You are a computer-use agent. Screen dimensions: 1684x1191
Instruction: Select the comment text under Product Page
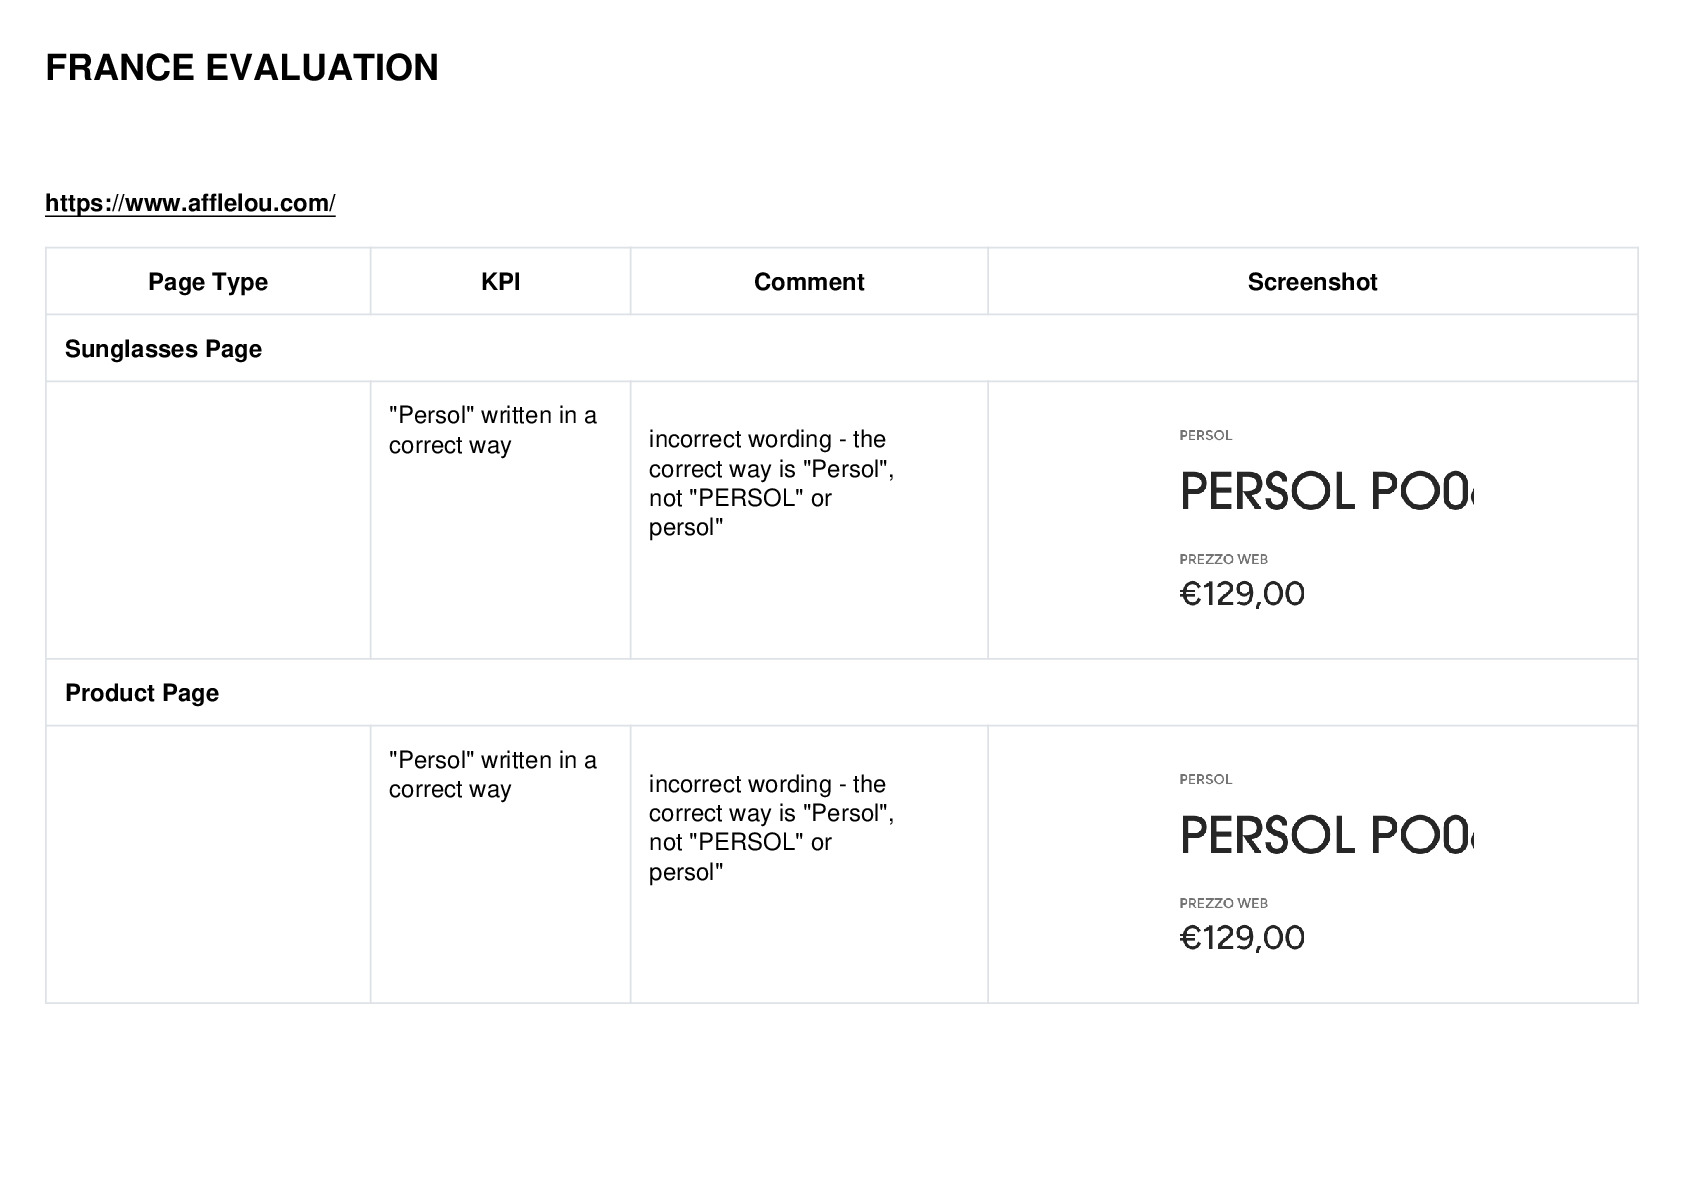[771, 828]
